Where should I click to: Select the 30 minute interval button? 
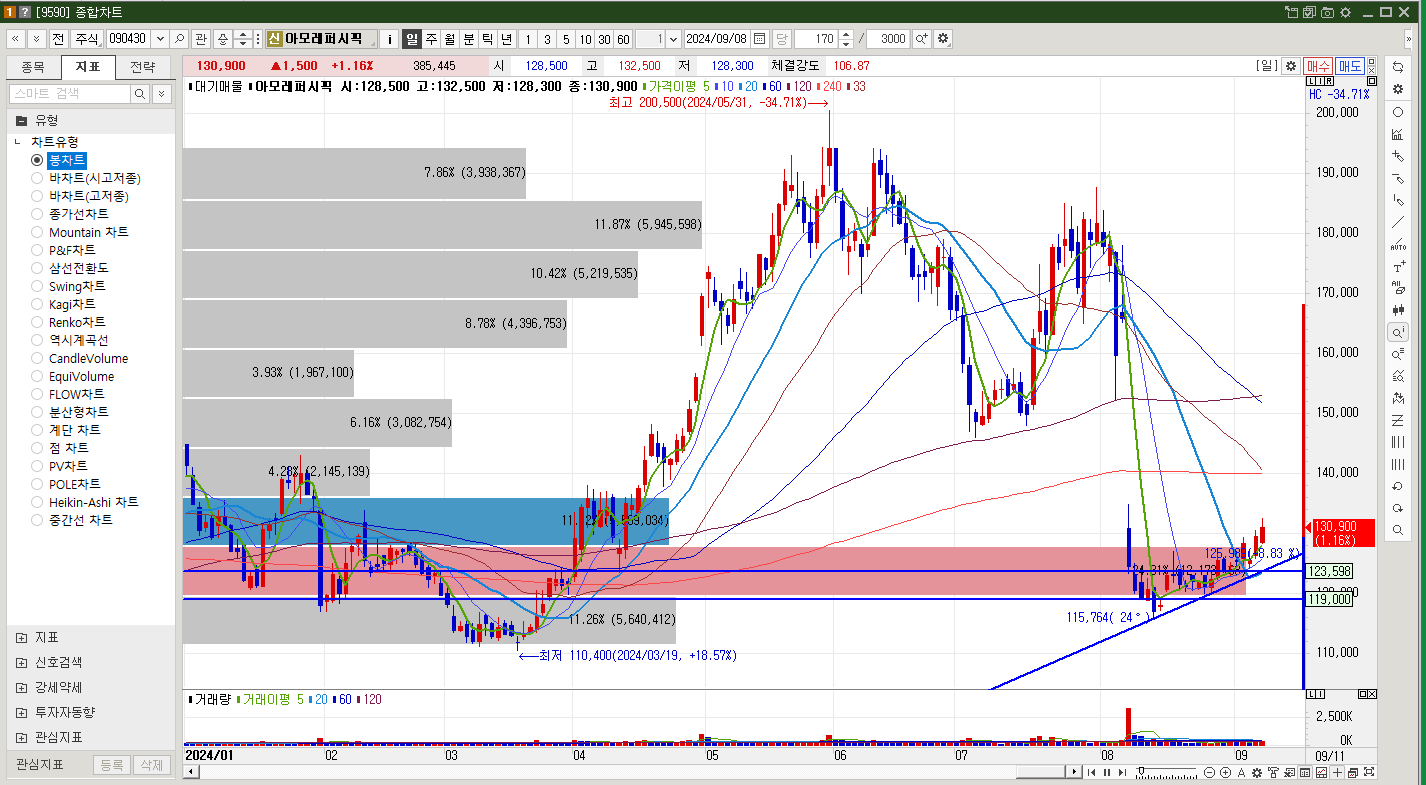[604, 39]
